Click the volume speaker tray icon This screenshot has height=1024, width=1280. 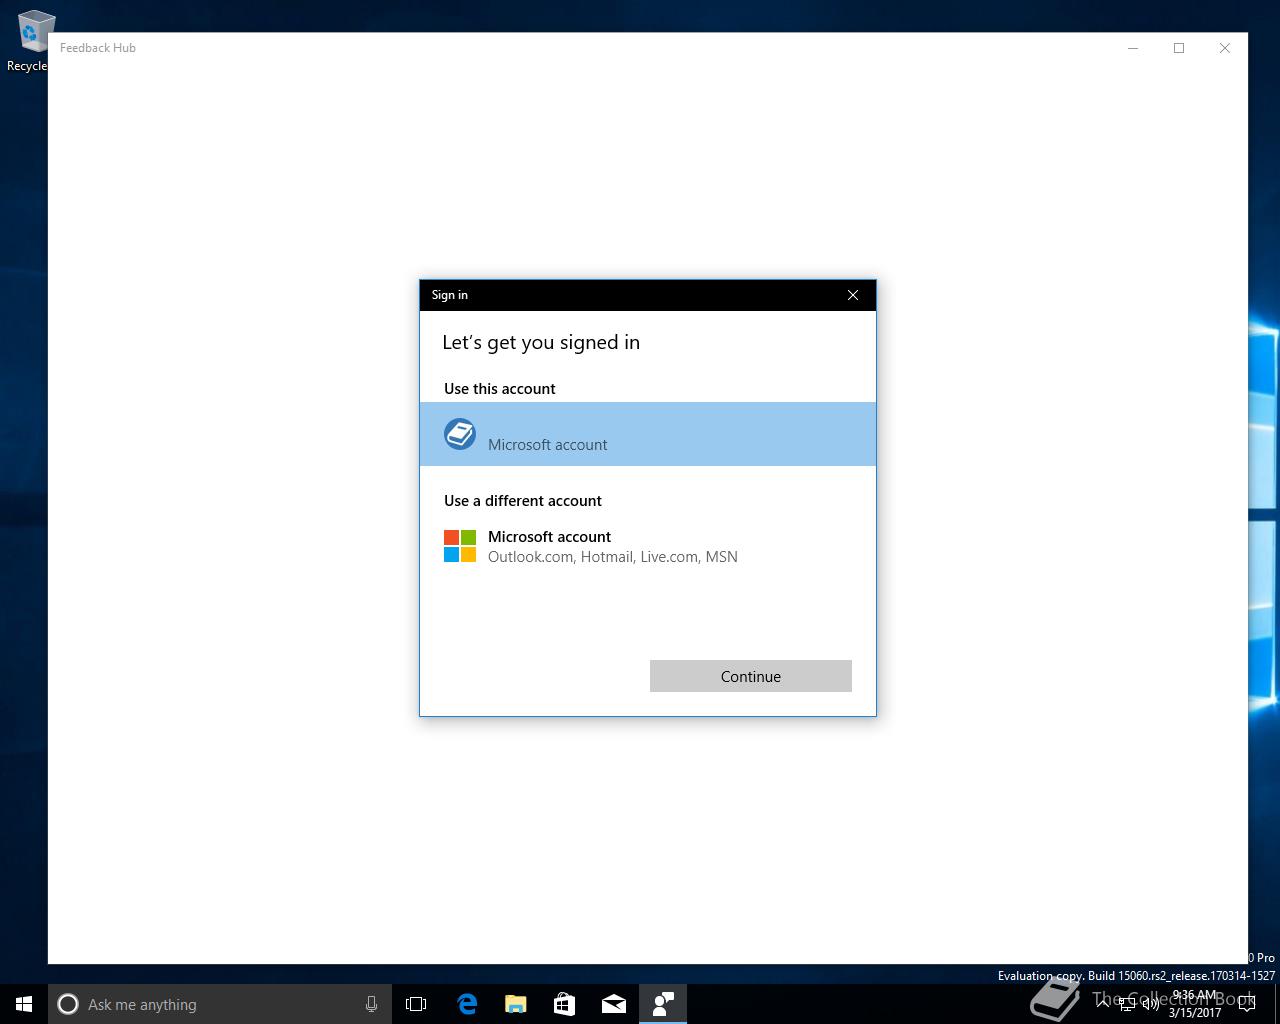point(1151,1004)
